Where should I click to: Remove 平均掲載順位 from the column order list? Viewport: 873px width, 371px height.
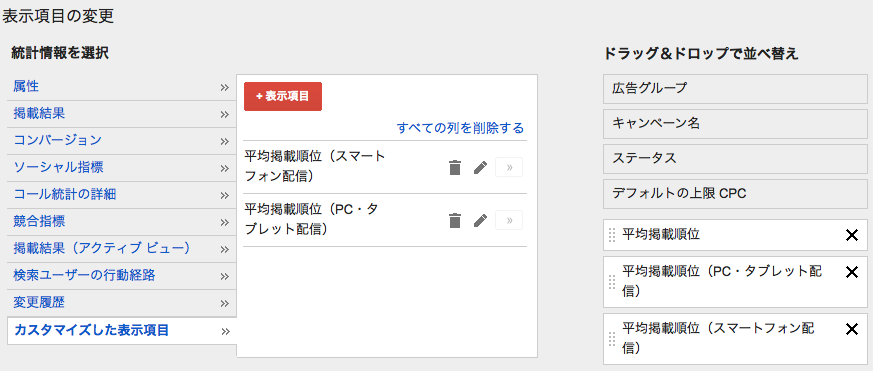pos(851,236)
